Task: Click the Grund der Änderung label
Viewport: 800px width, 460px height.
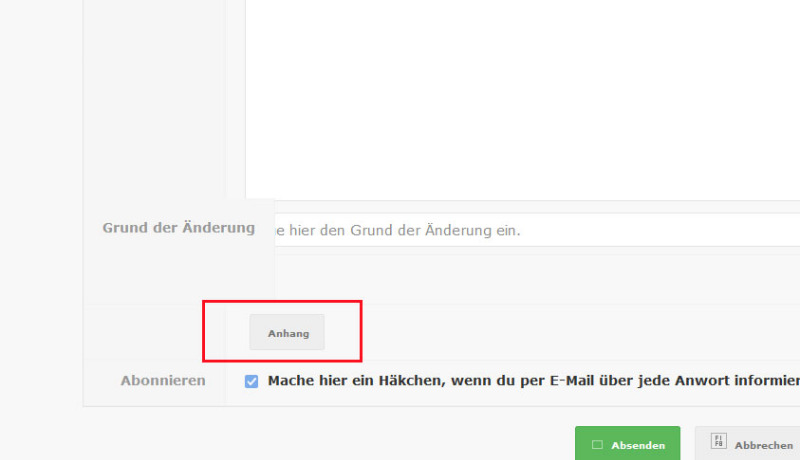Action: tap(179, 227)
